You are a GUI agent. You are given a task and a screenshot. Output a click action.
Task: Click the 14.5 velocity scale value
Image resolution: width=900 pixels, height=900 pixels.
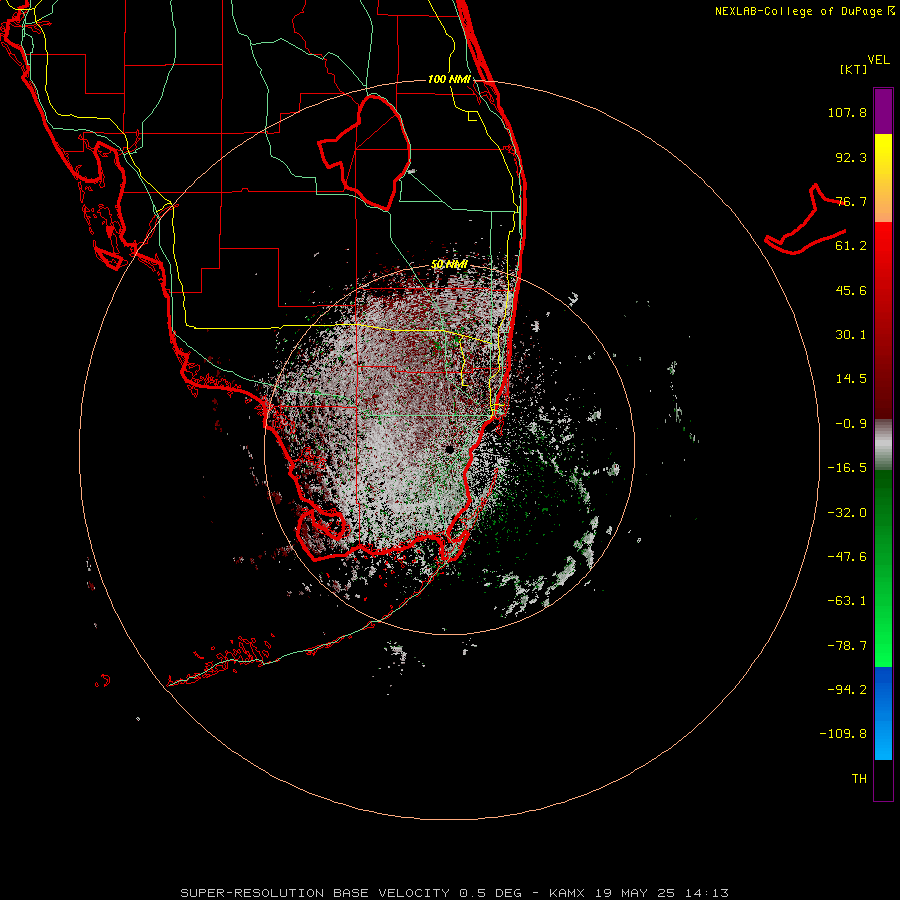[851, 379]
